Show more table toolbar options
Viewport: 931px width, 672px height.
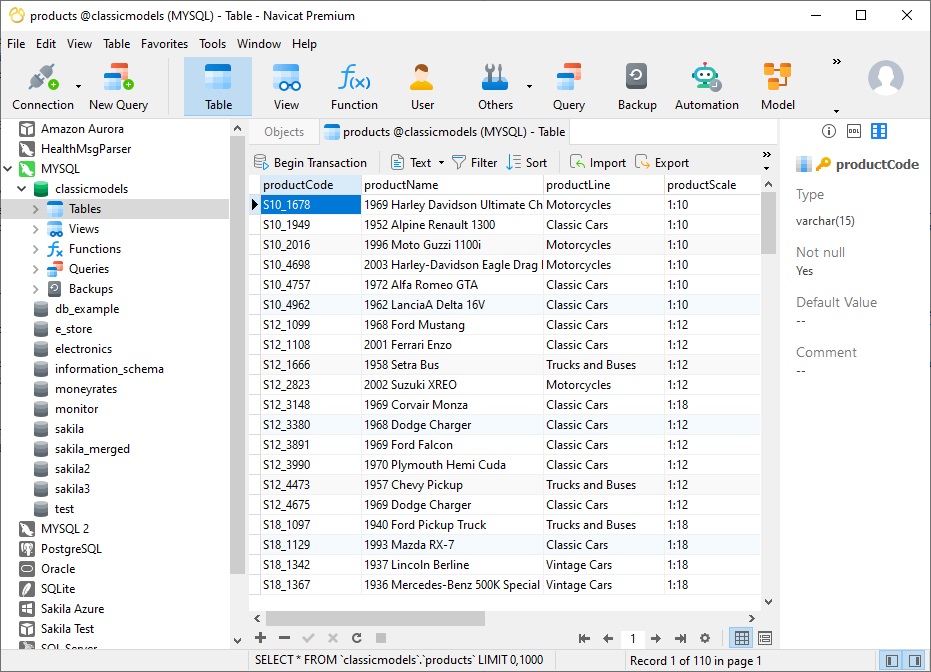point(767,155)
